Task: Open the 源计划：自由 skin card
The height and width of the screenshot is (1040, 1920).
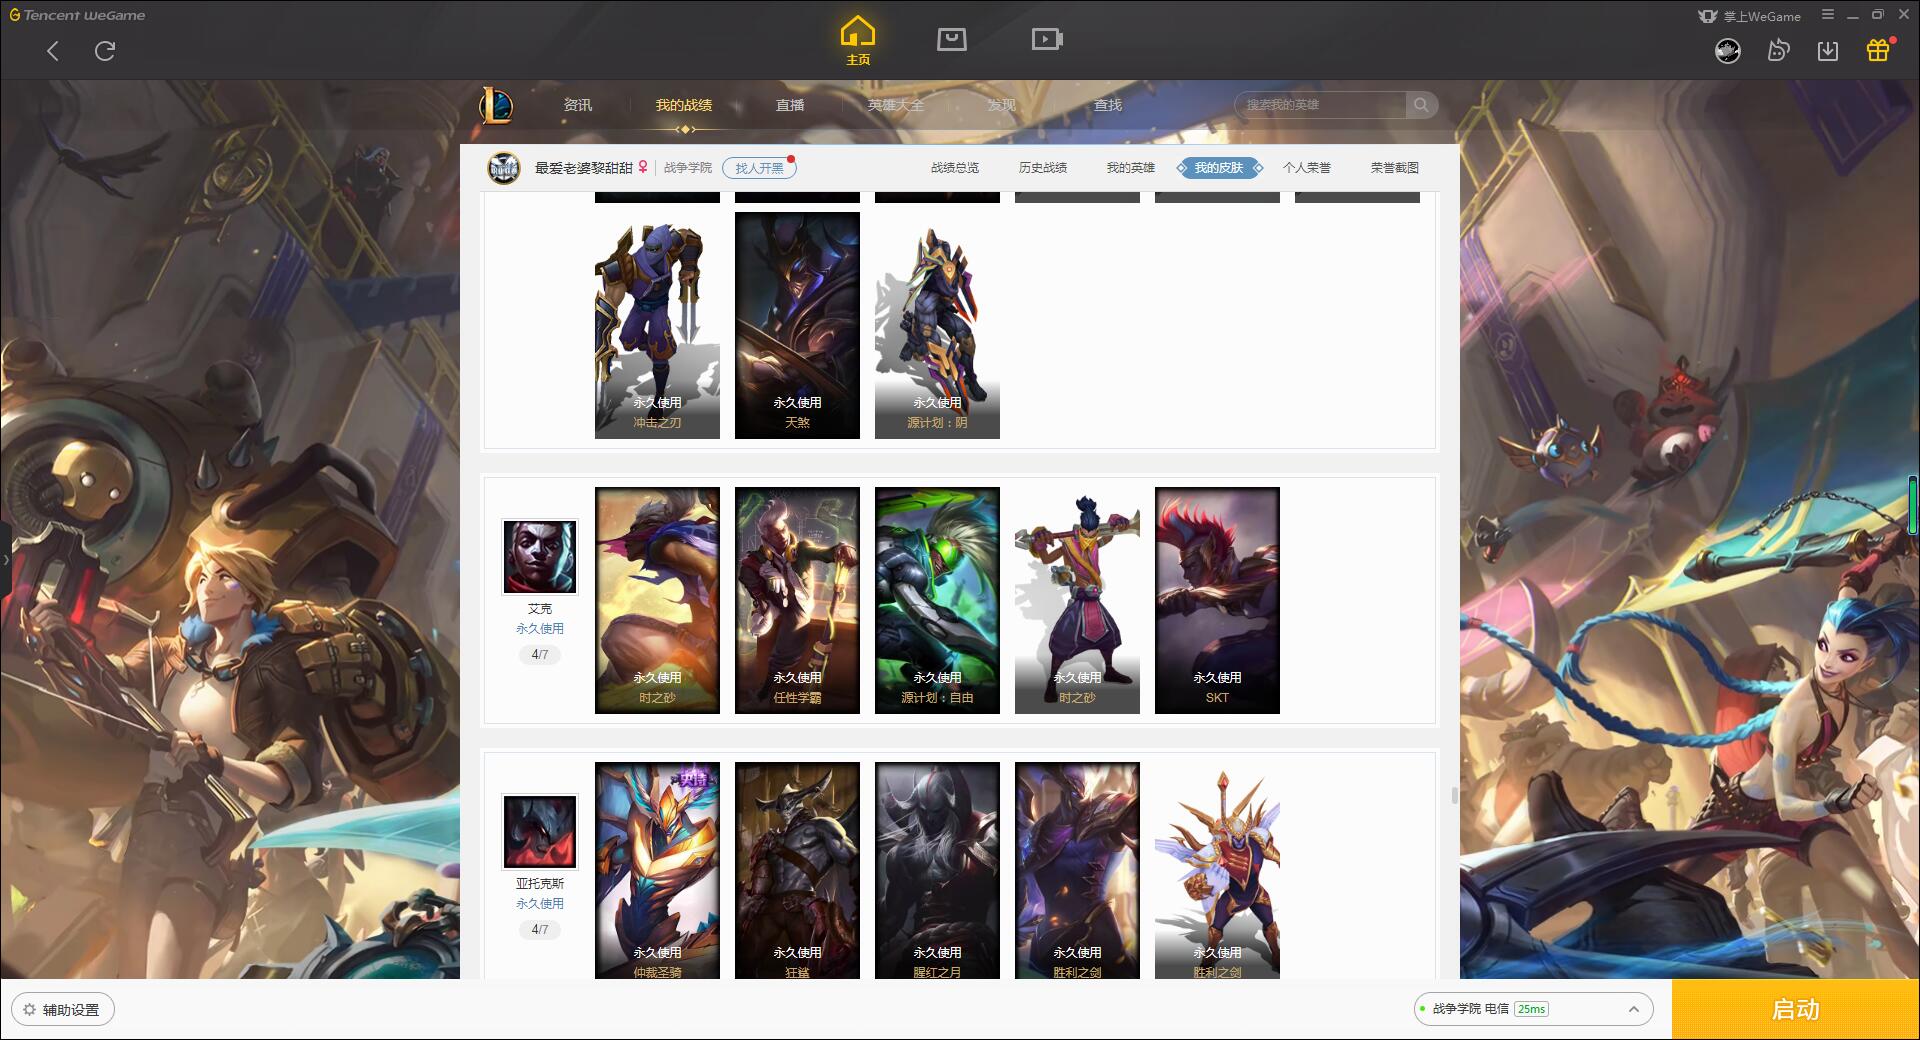Action: pyautogui.click(x=937, y=600)
